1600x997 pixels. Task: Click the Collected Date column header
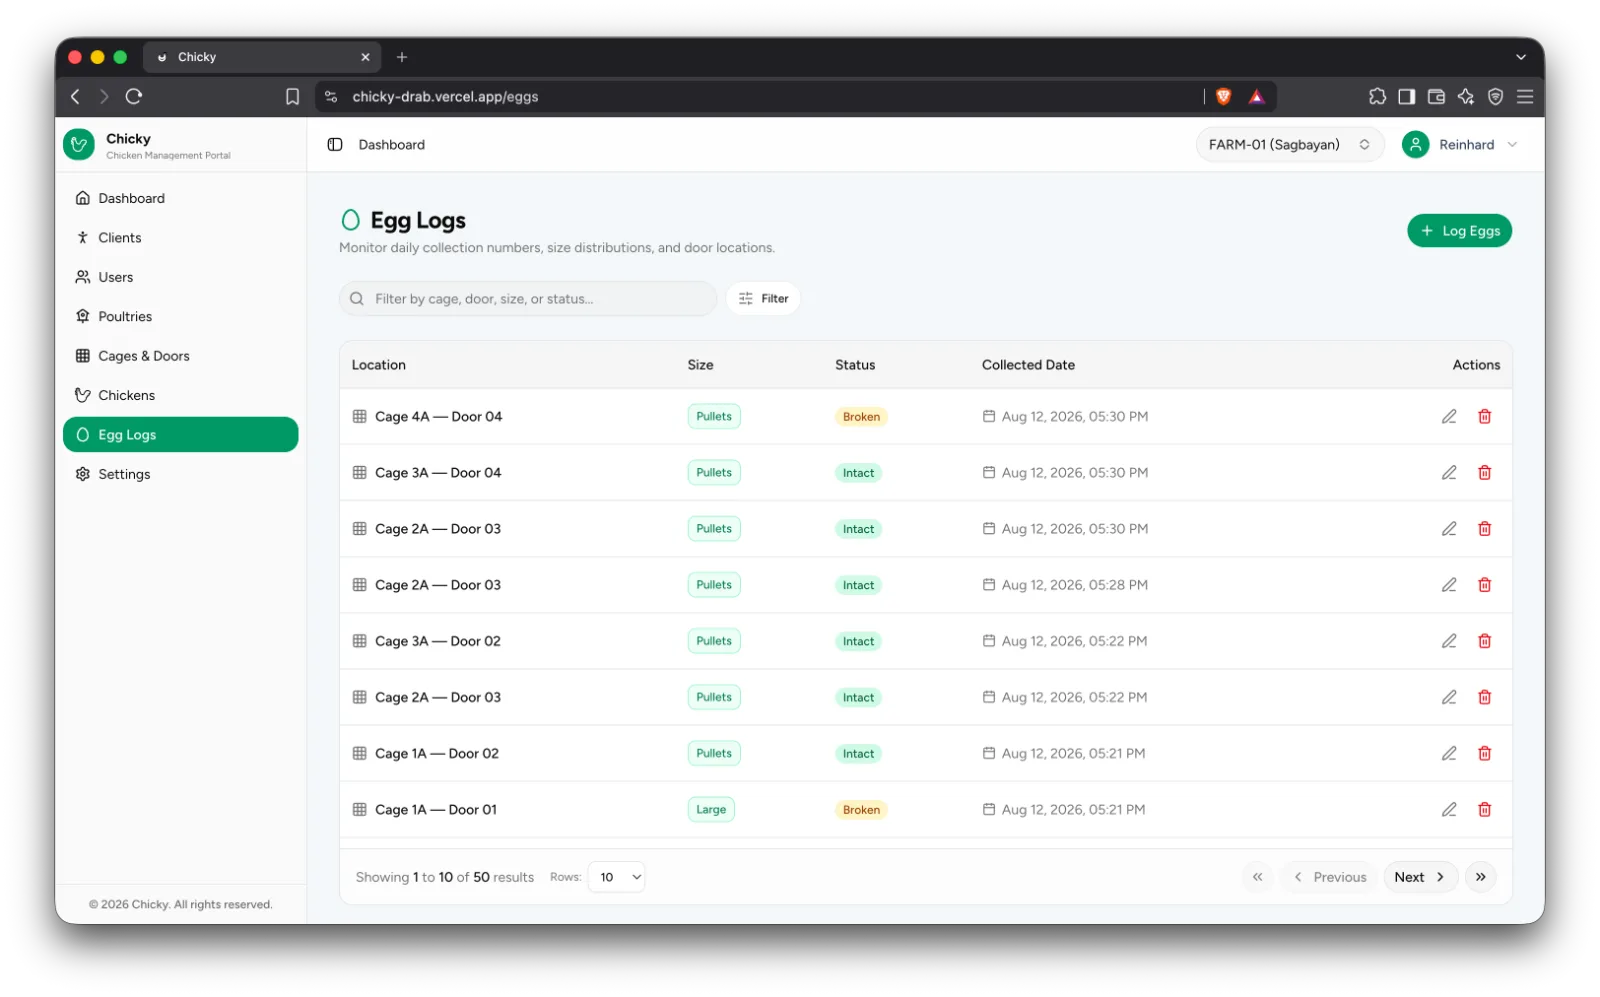1028,365
